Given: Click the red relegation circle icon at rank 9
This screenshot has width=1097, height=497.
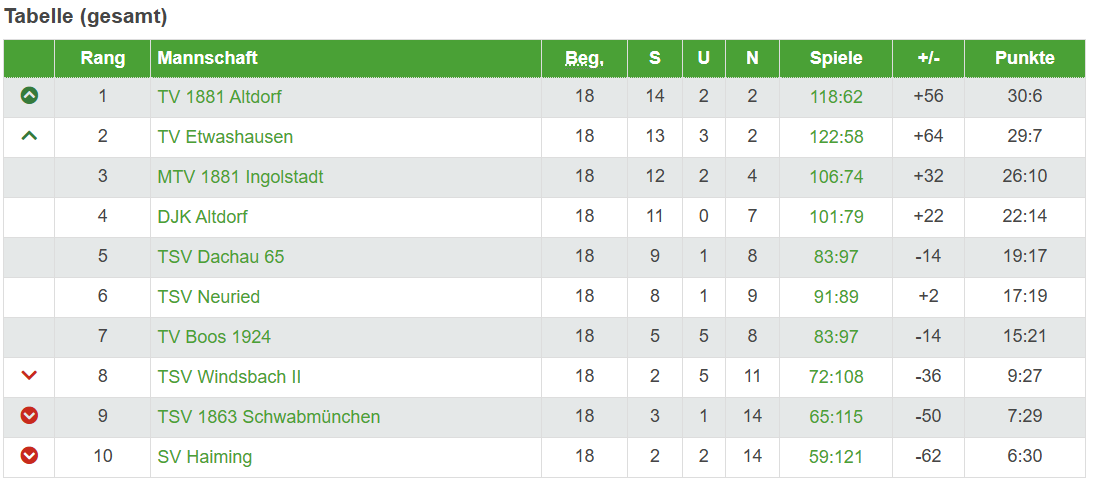Looking at the screenshot, I should [29, 416].
